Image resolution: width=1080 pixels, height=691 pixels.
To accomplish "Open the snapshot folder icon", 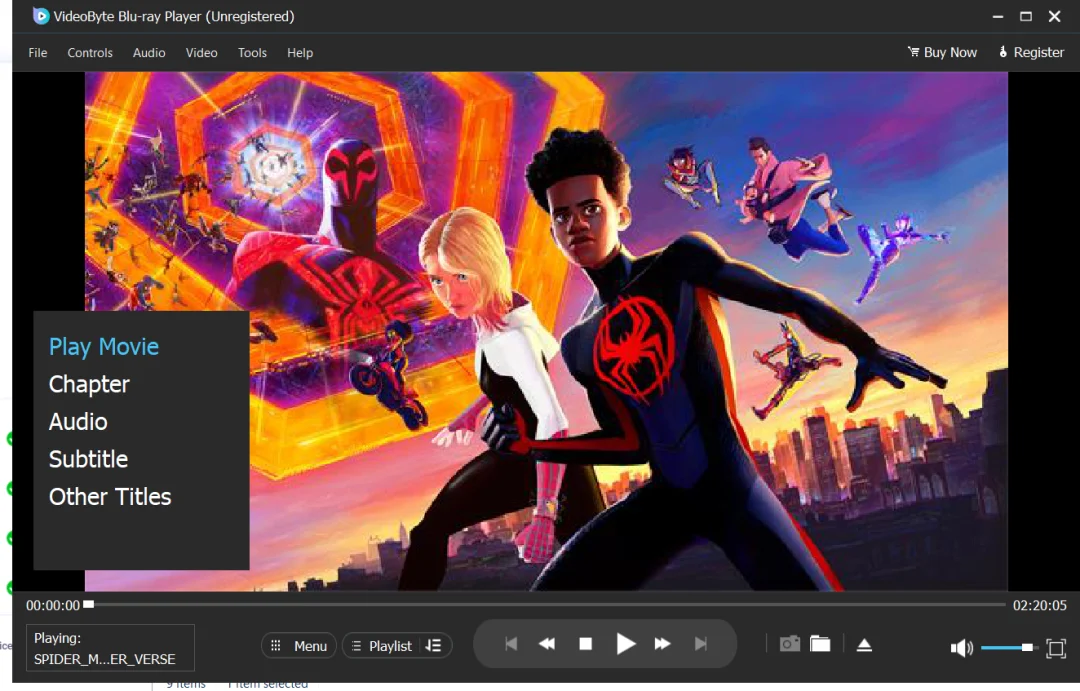I will pyautogui.click(x=820, y=644).
